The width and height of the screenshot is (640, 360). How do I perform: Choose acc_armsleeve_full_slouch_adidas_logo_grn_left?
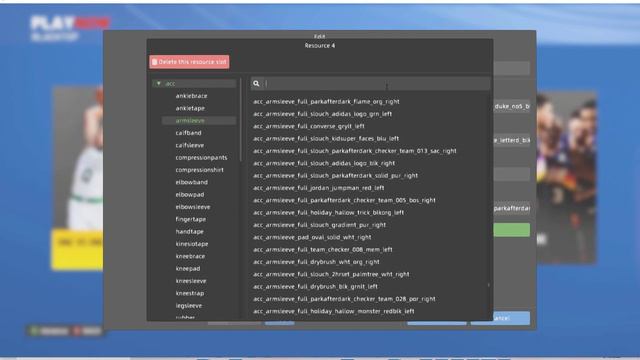322,114
